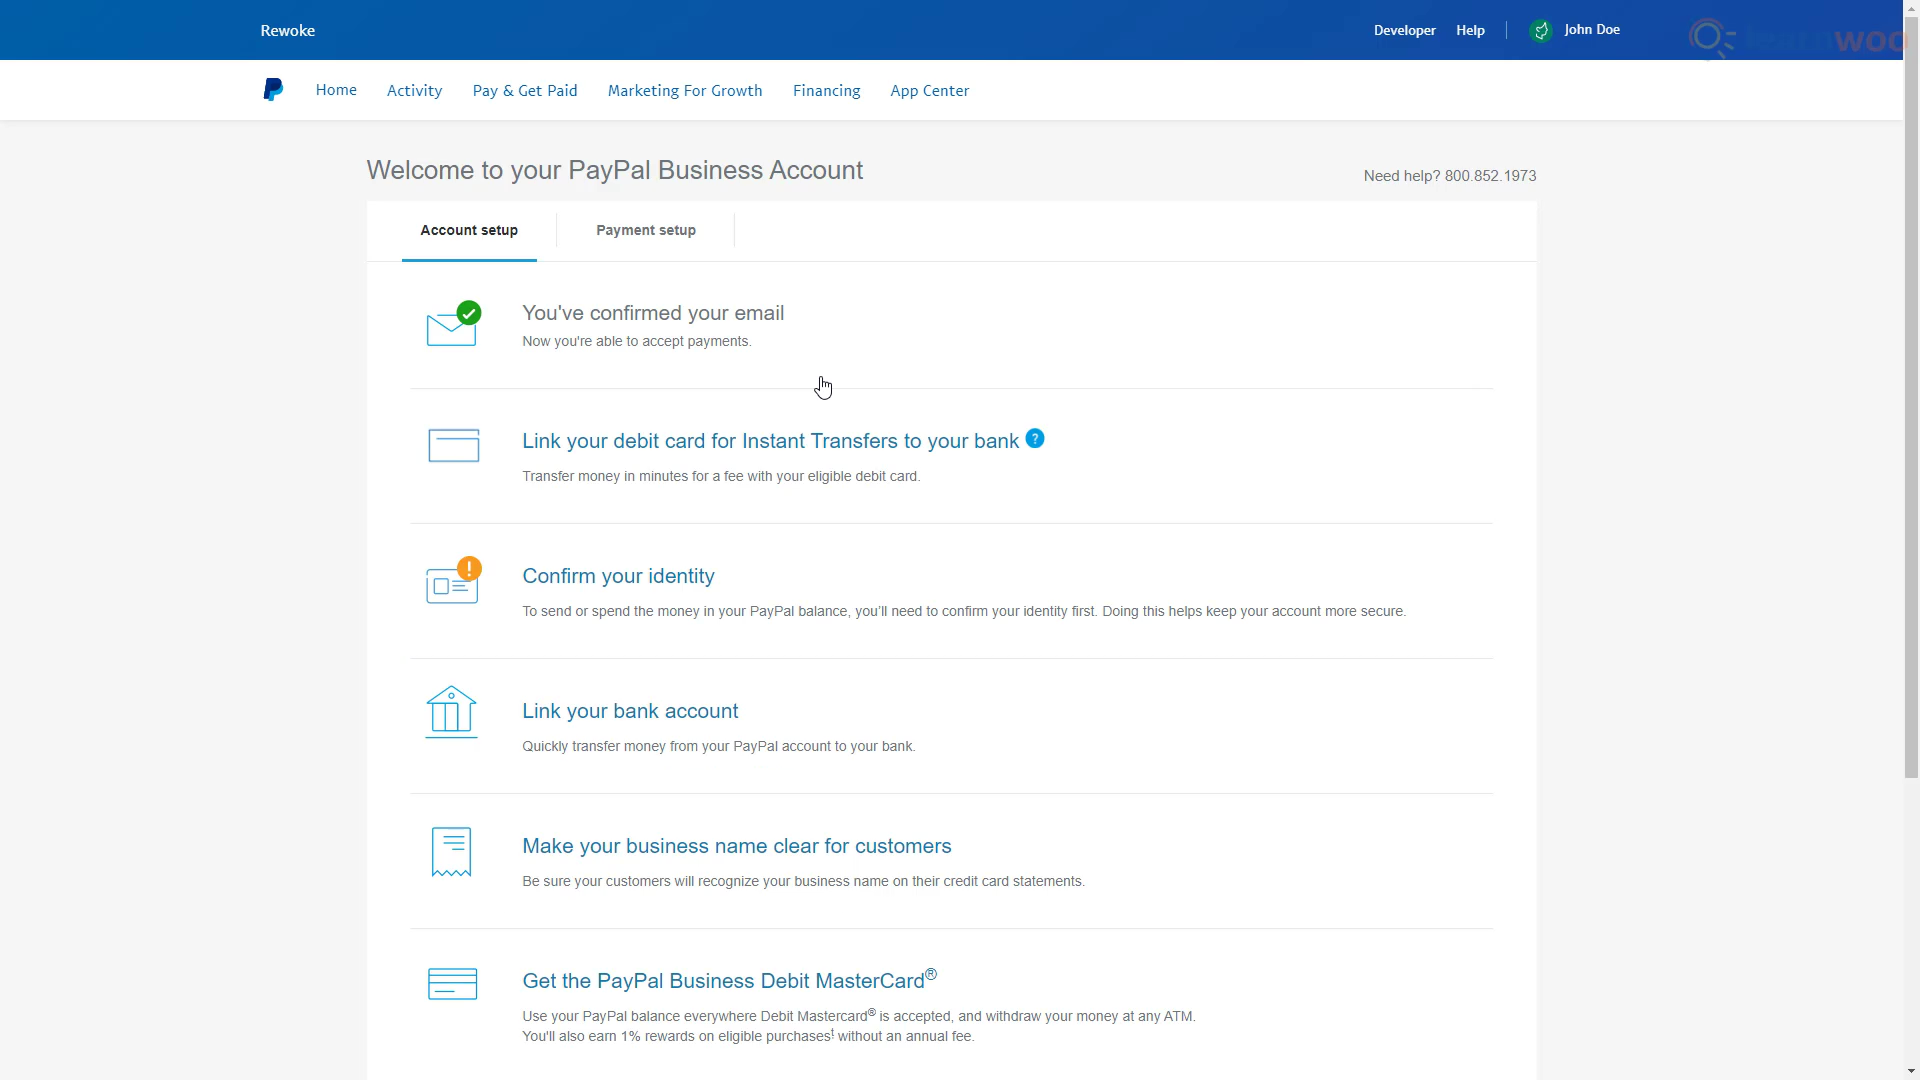Open the Financing menu item

827,91
